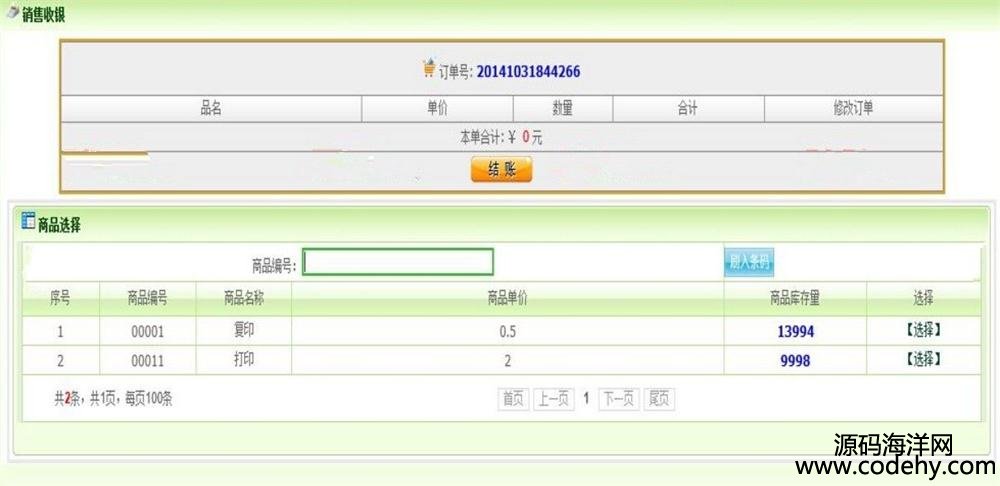Click the 商品库存量 column header
The width and height of the screenshot is (1000, 486).
click(795, 298)
